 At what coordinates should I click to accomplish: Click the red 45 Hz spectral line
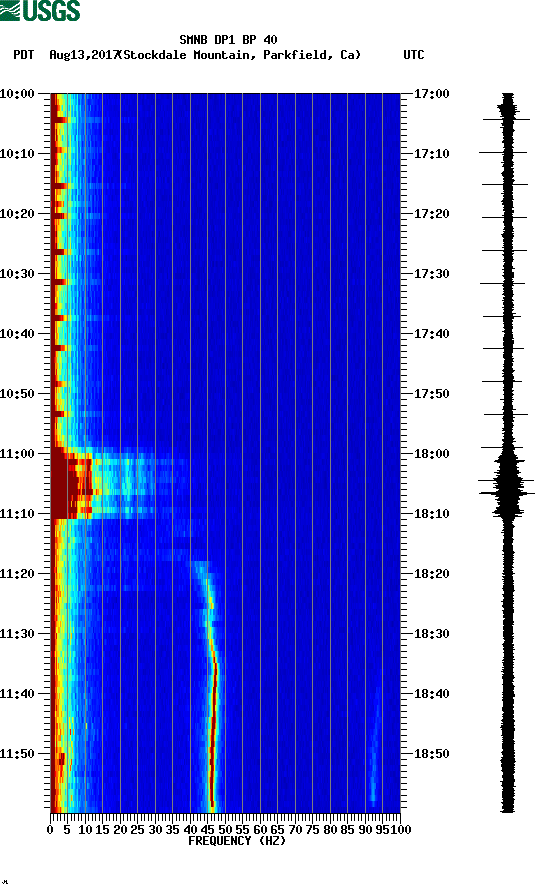[x=213, y=735]
